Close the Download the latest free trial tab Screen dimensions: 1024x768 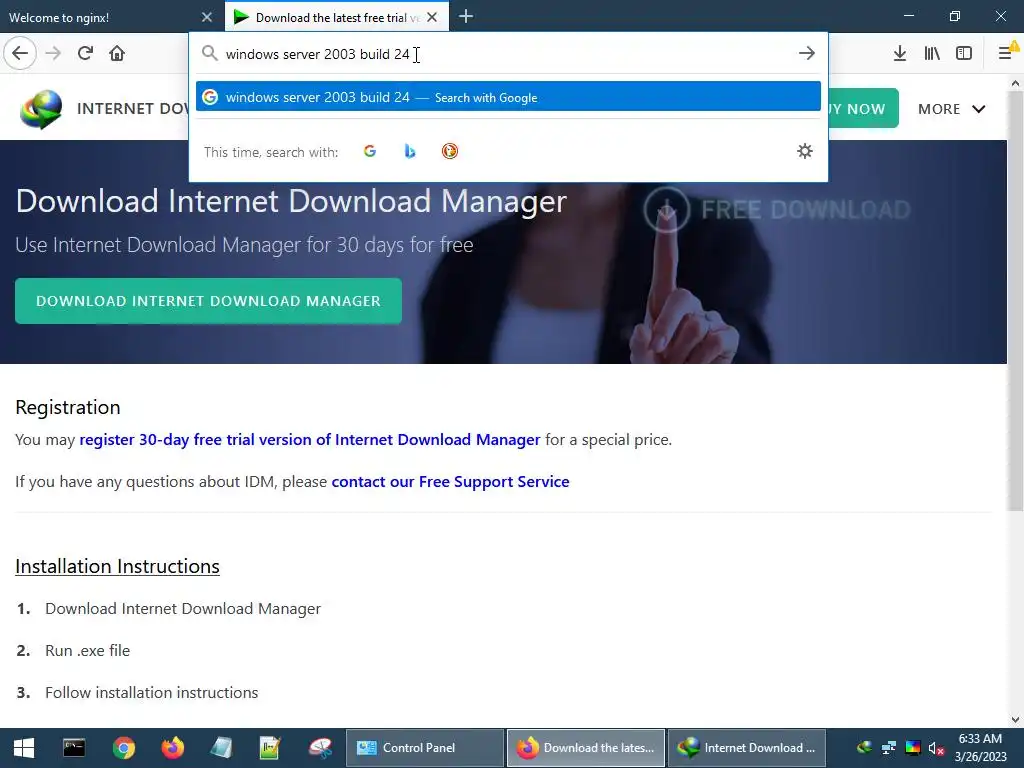point(432,17)
